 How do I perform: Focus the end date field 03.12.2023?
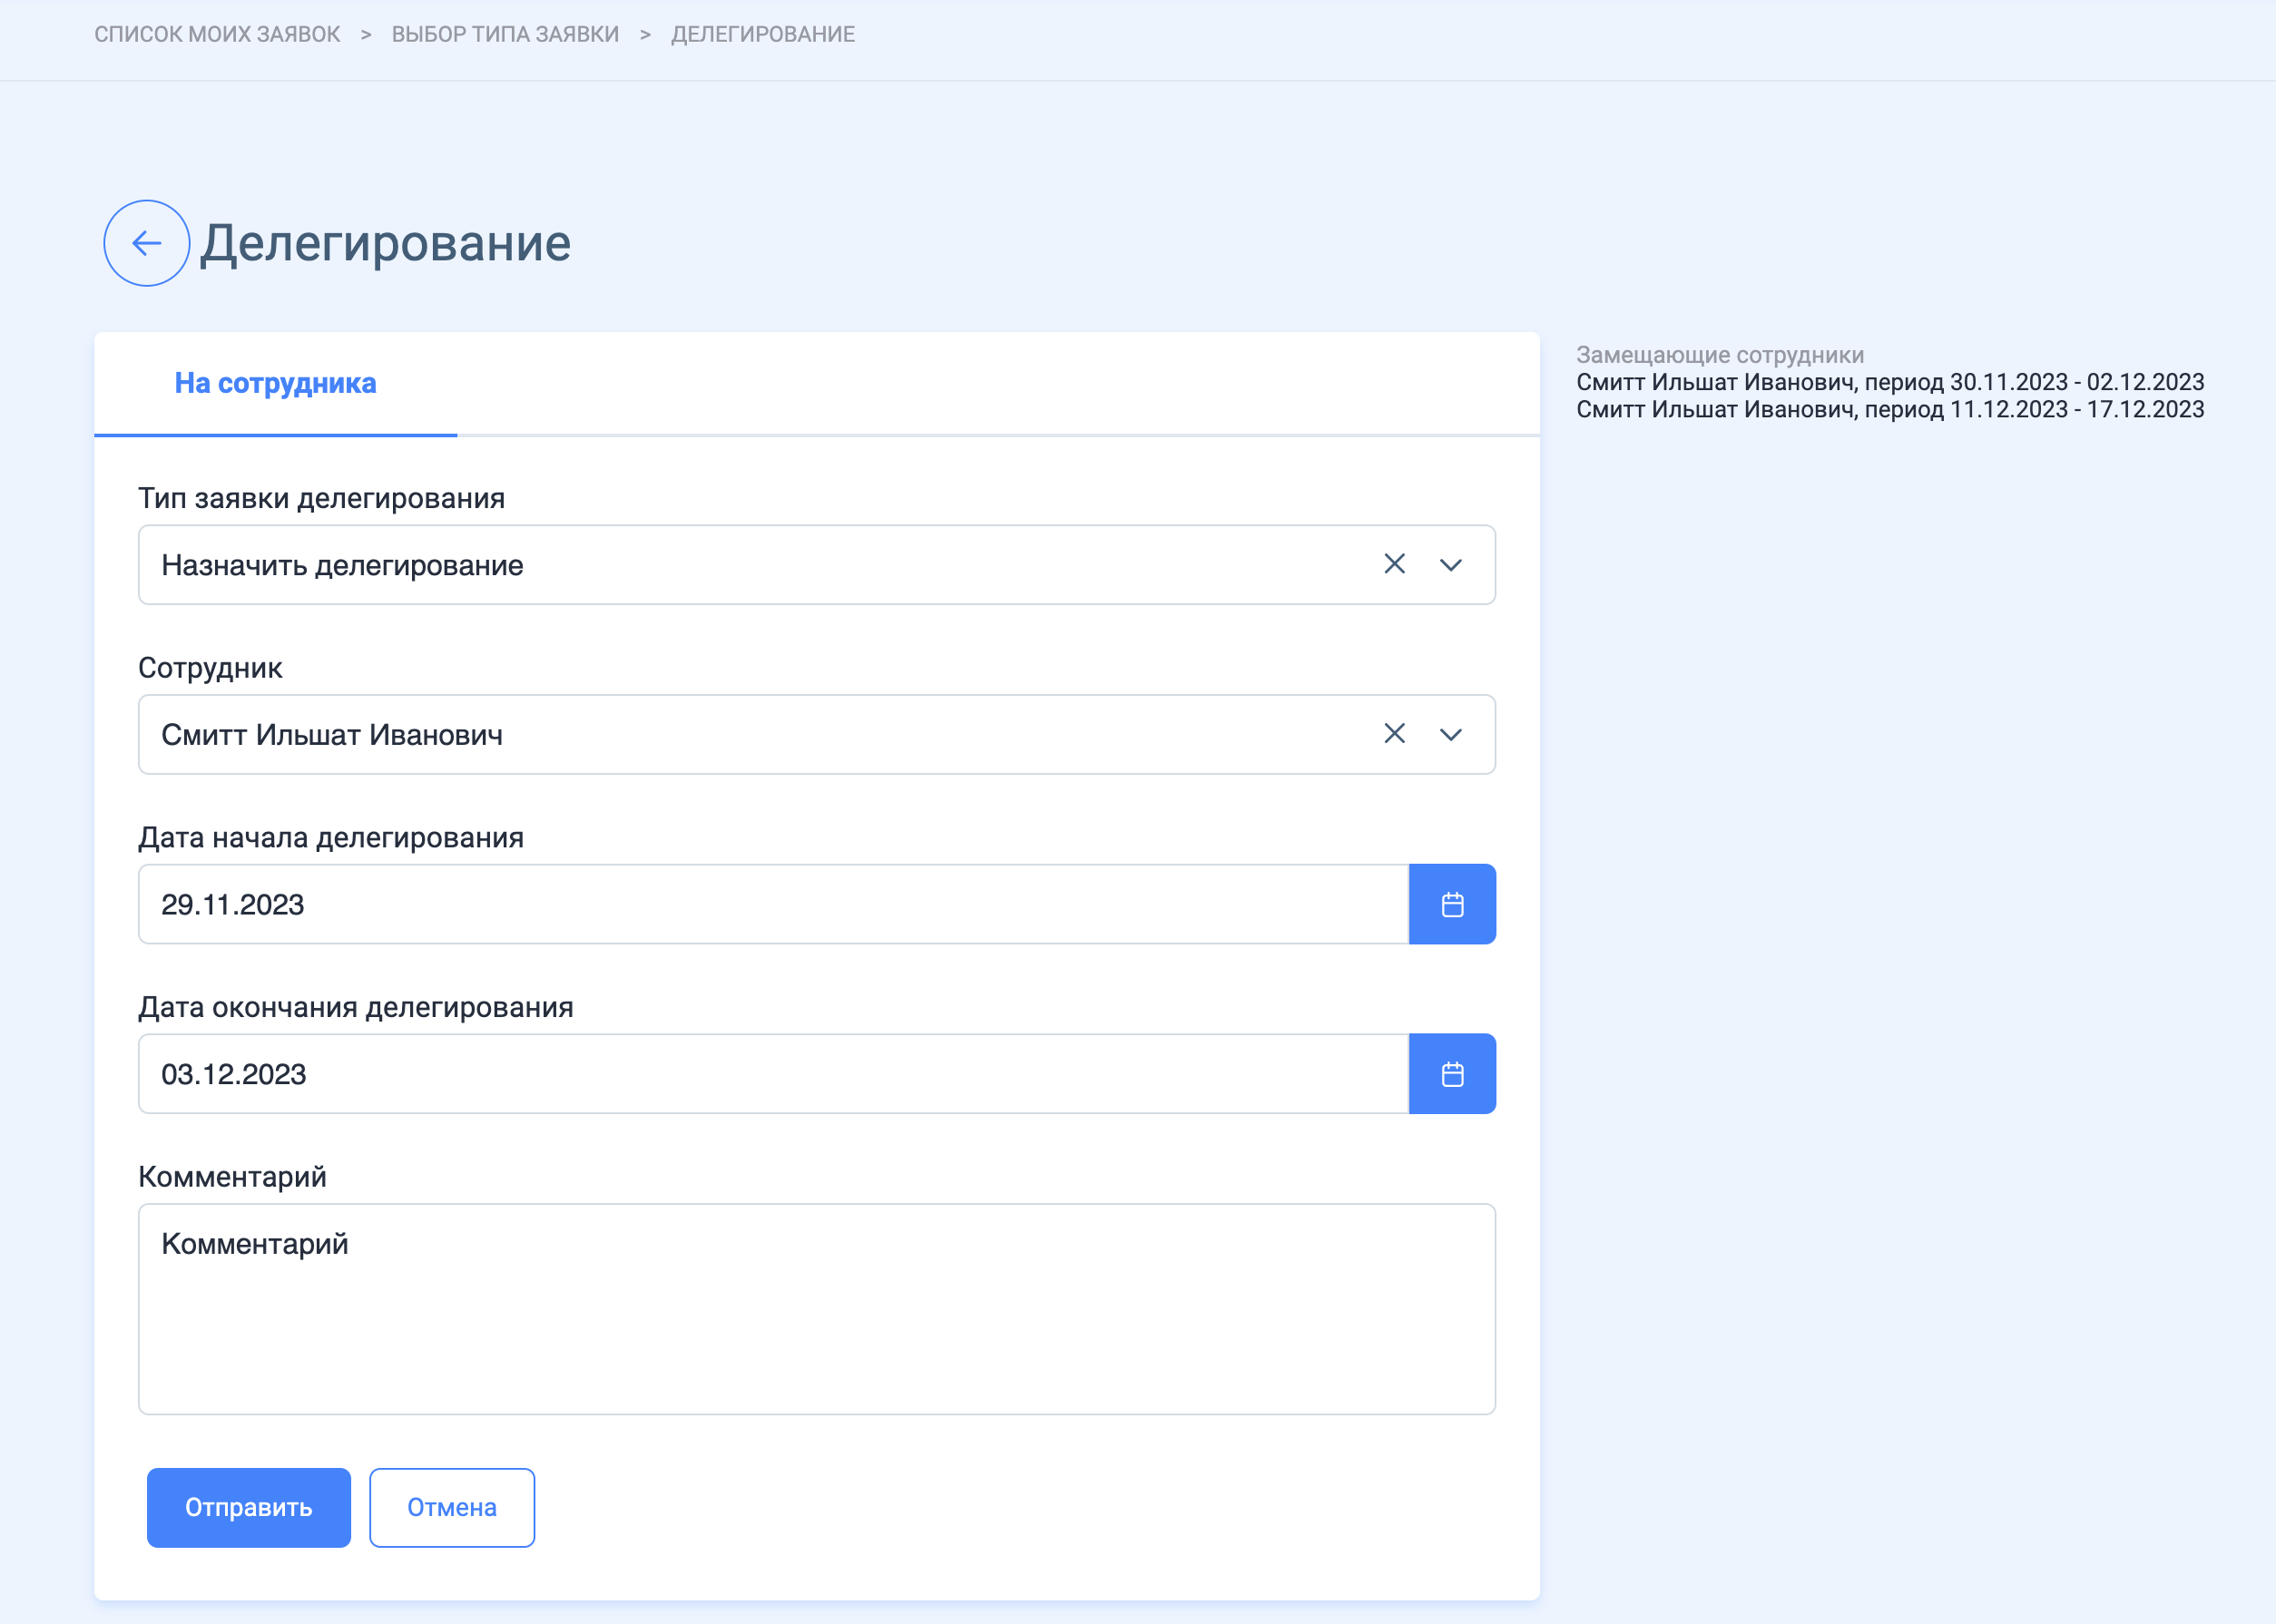(773, 1074)
